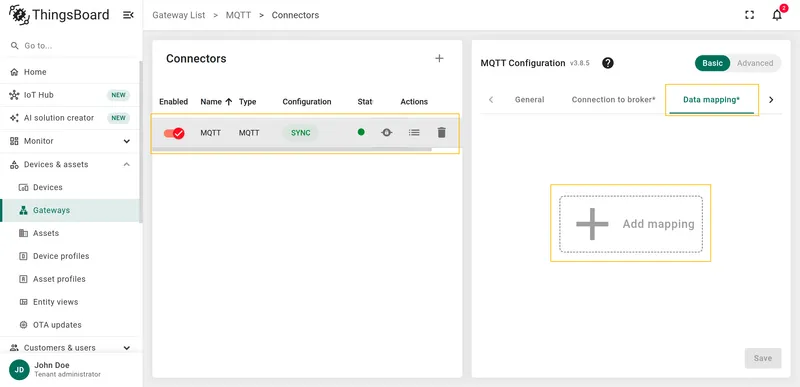Open Home in the sidebar
This screenshot has width=800, height=387.
point(70,72)
